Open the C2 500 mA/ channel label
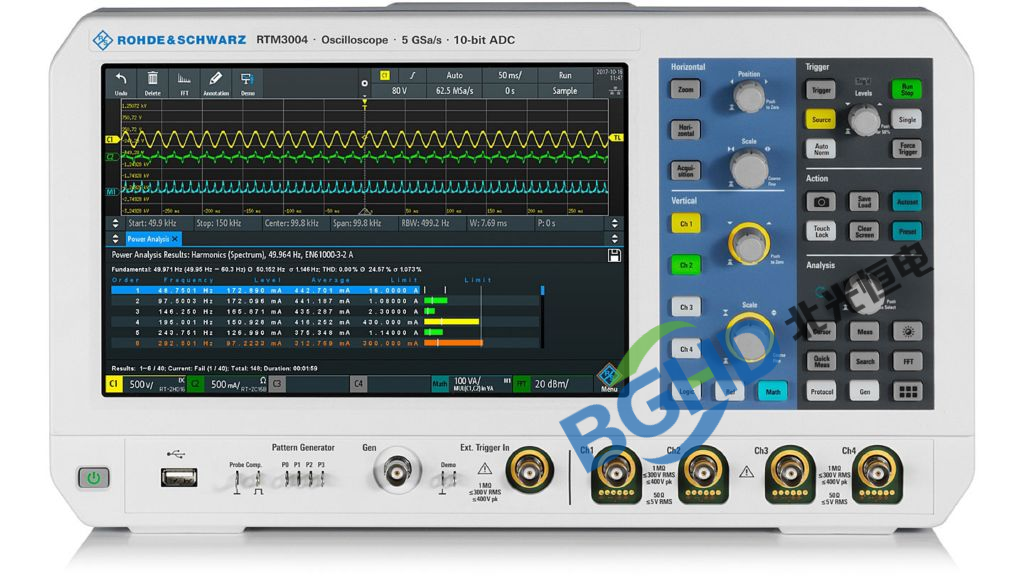Screen dimensions: 1024x576 228,384
